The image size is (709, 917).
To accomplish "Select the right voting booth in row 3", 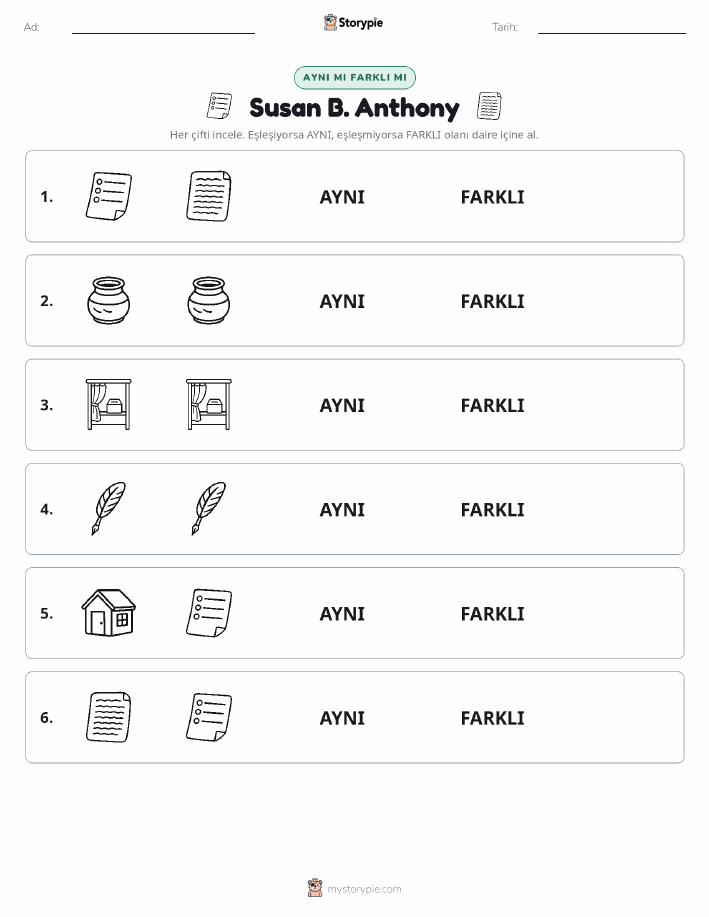I will [209, 404].
